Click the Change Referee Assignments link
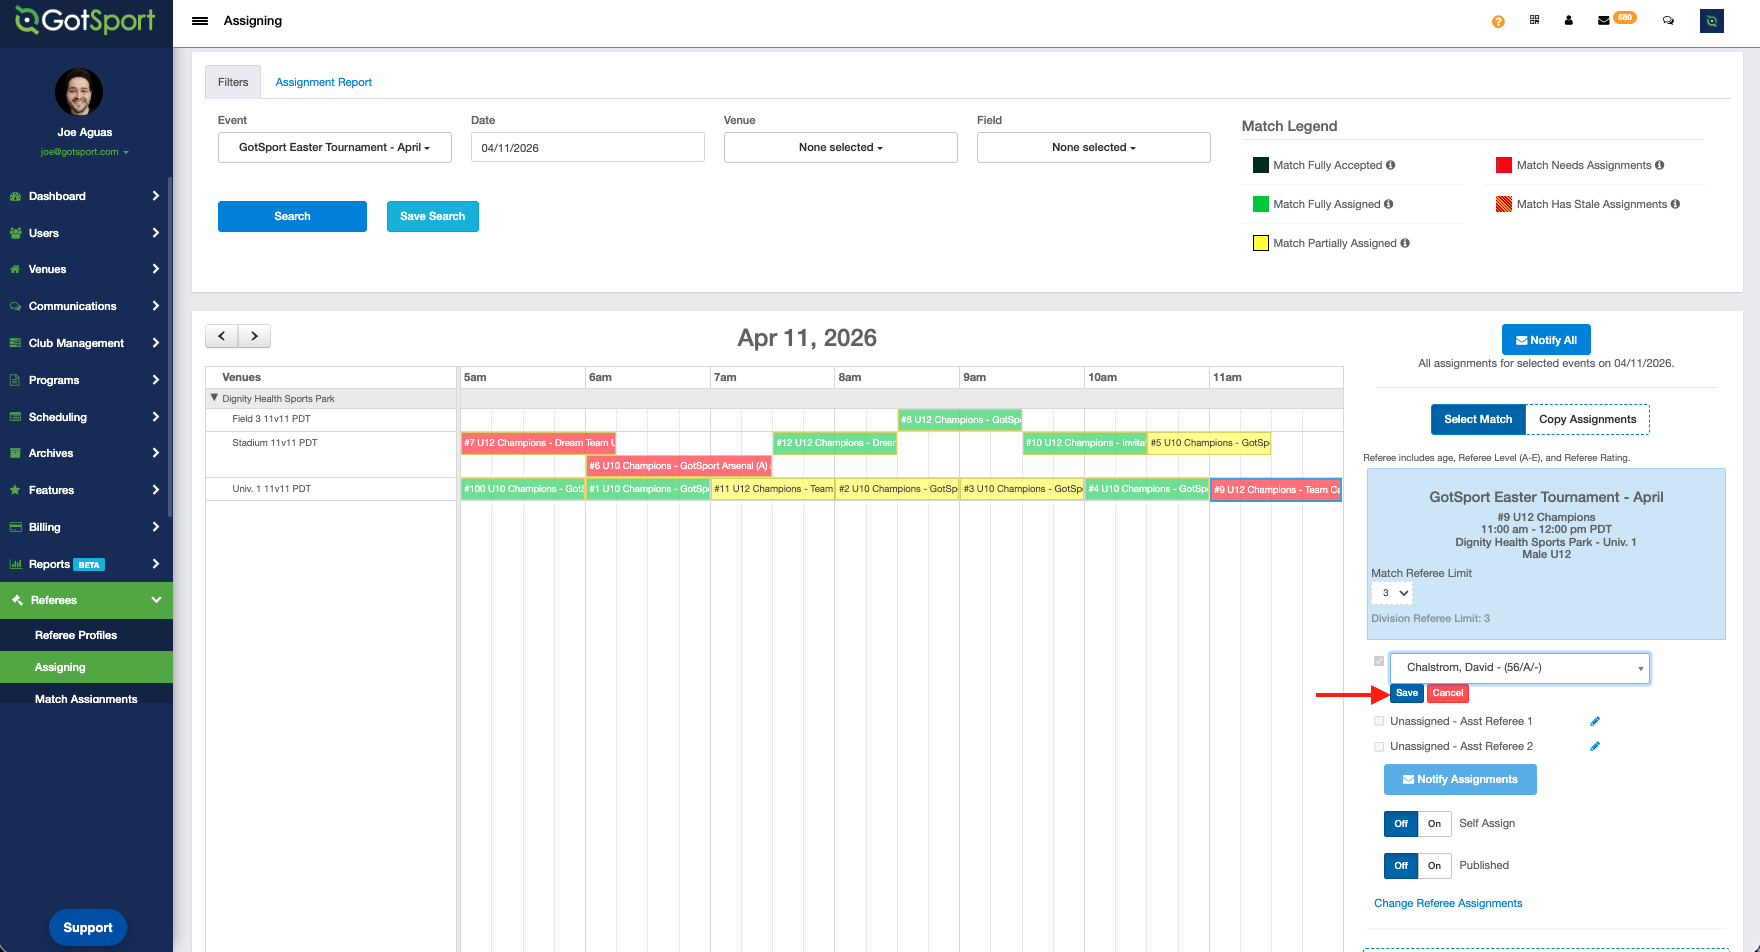Screen dimensions: 1760x952 click(x=1447, y=903)
